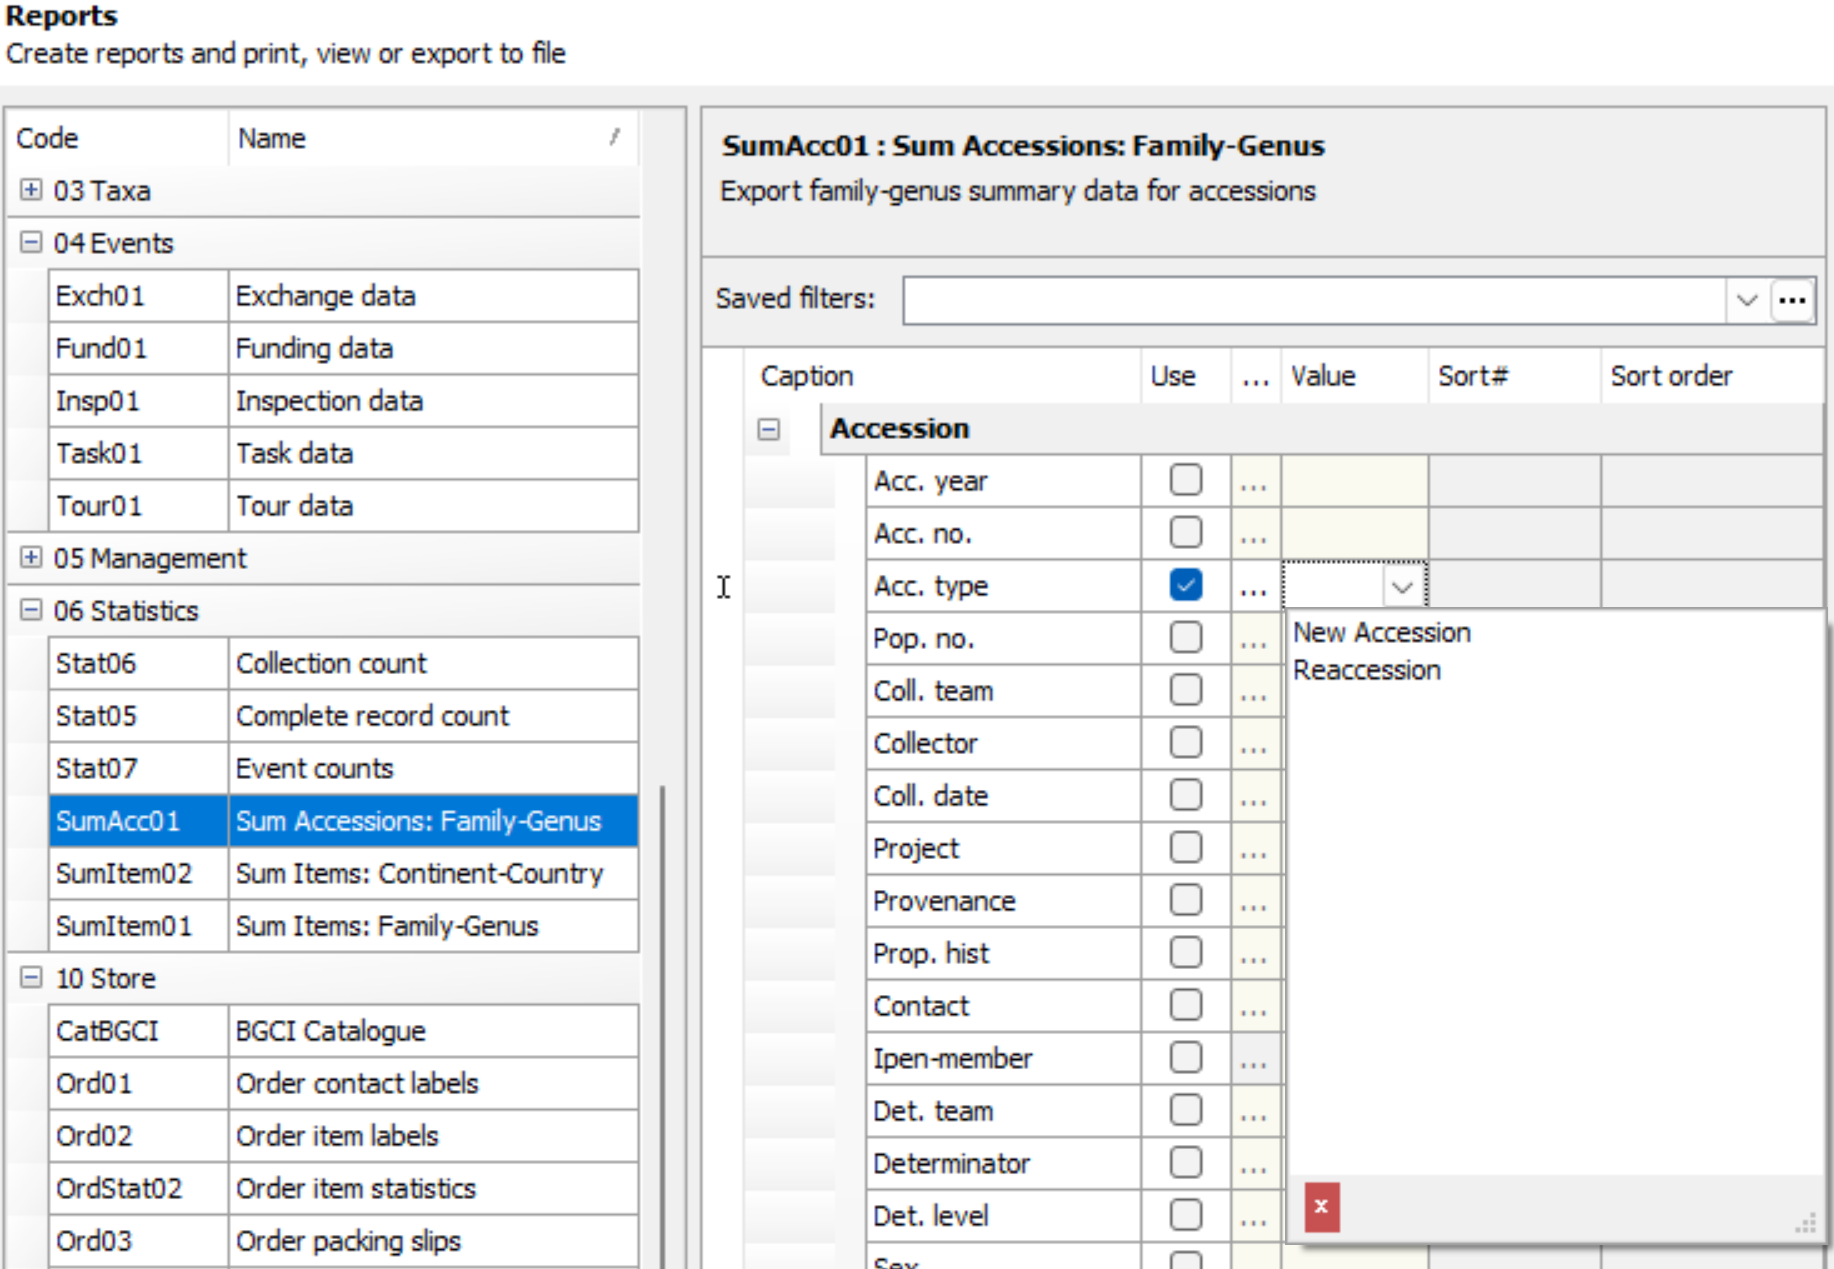Select the SumItem02 Continent-Country report

click(343, 873)
